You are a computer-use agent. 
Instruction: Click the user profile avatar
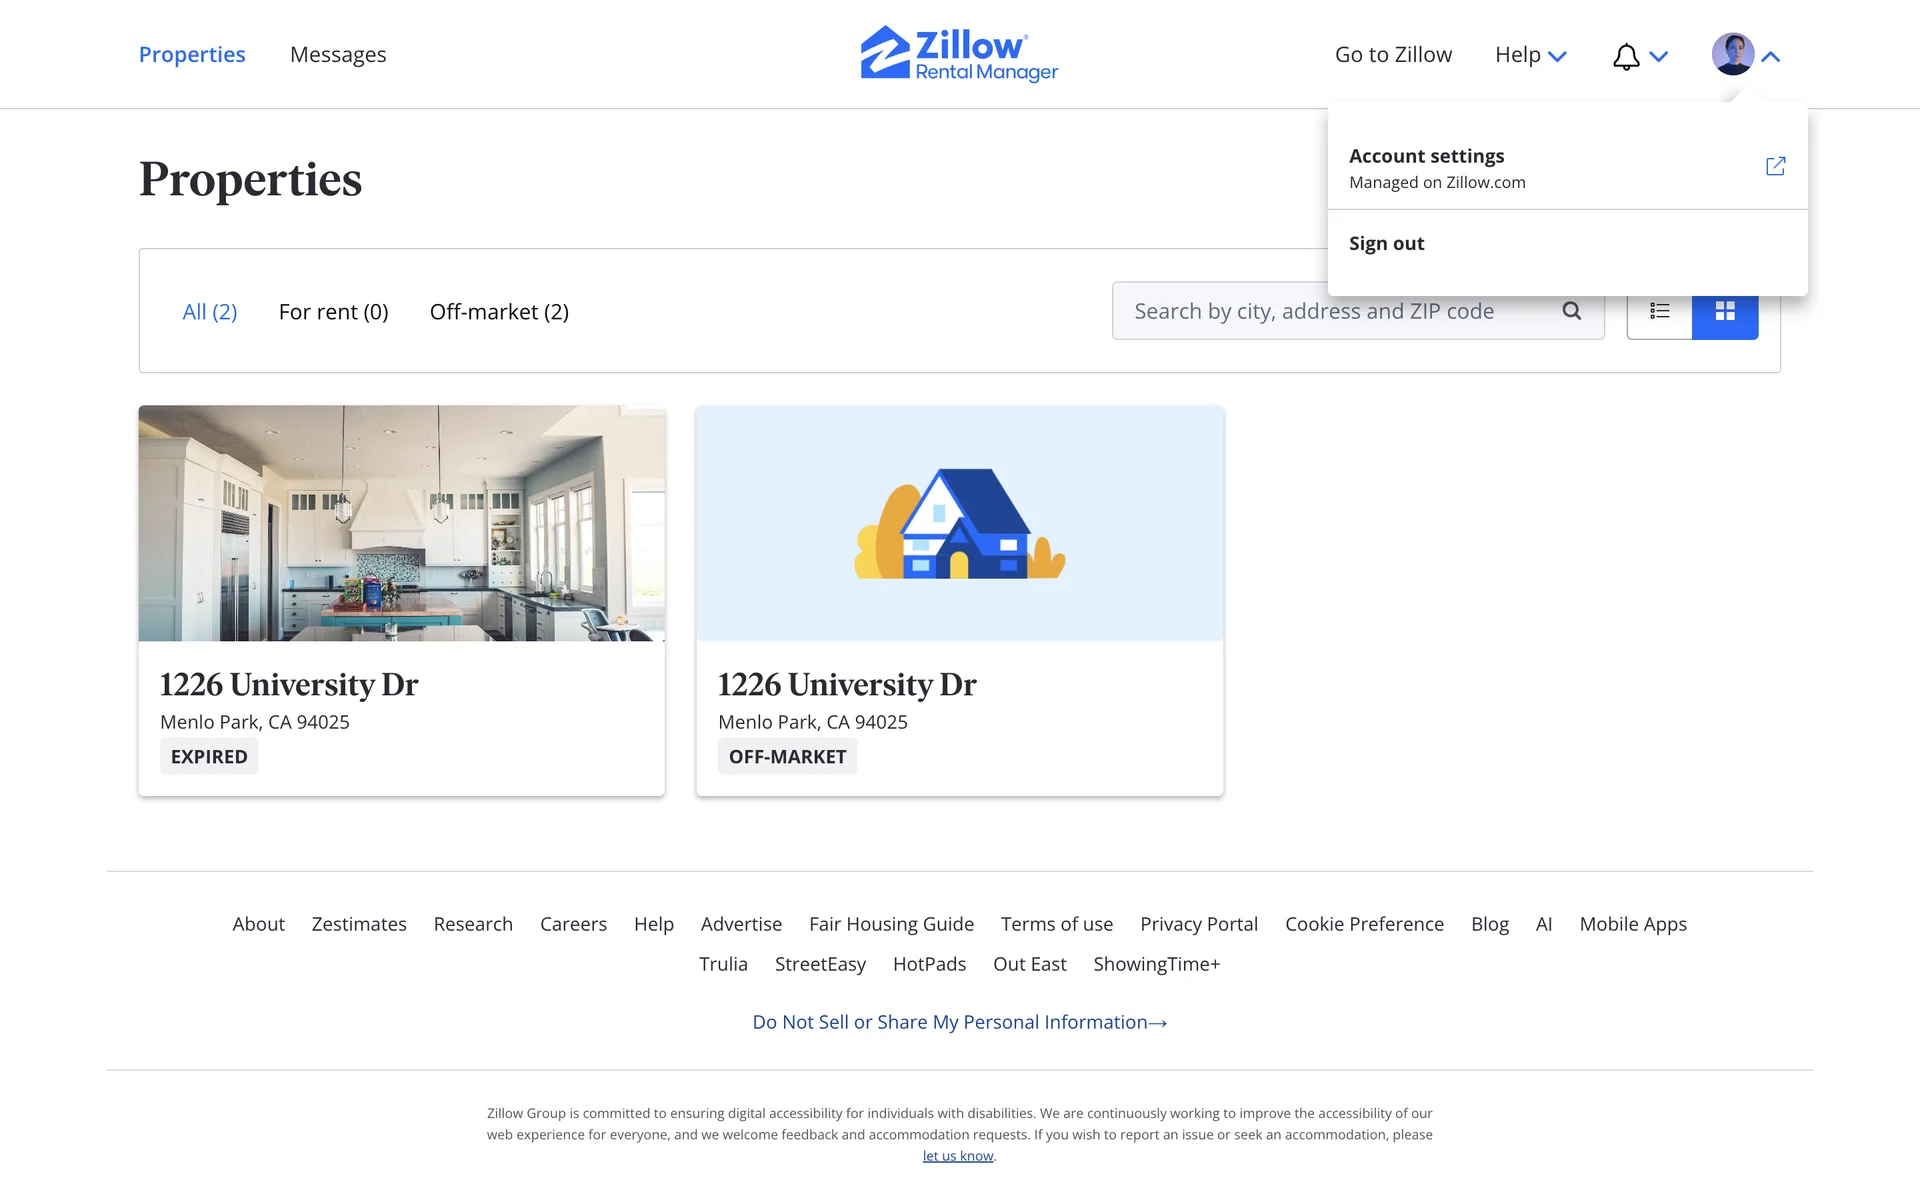click(1732, 55)
